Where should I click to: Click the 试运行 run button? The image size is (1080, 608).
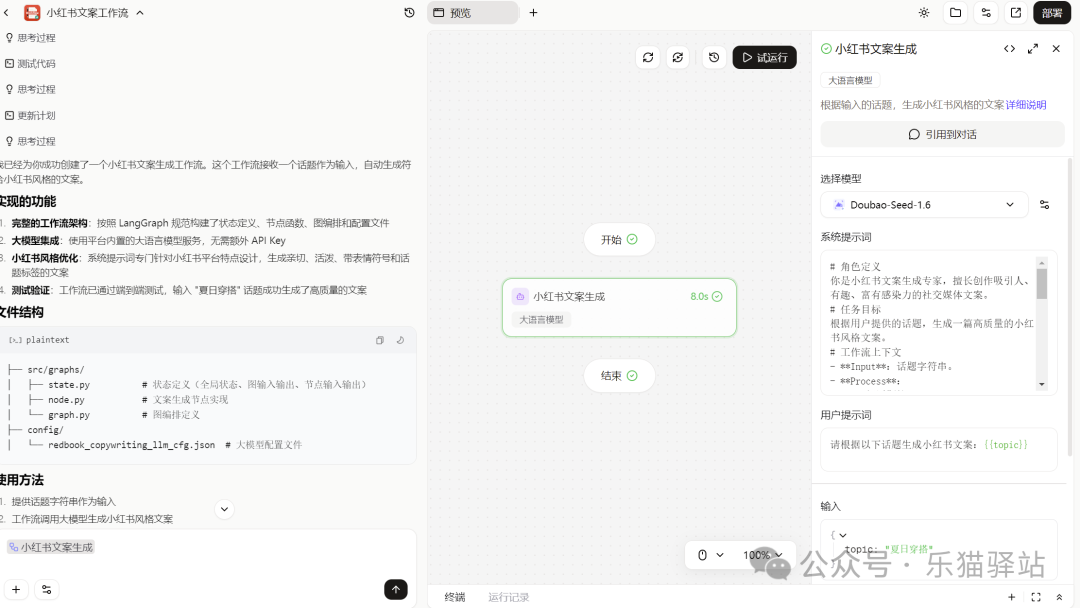[764, 57]
